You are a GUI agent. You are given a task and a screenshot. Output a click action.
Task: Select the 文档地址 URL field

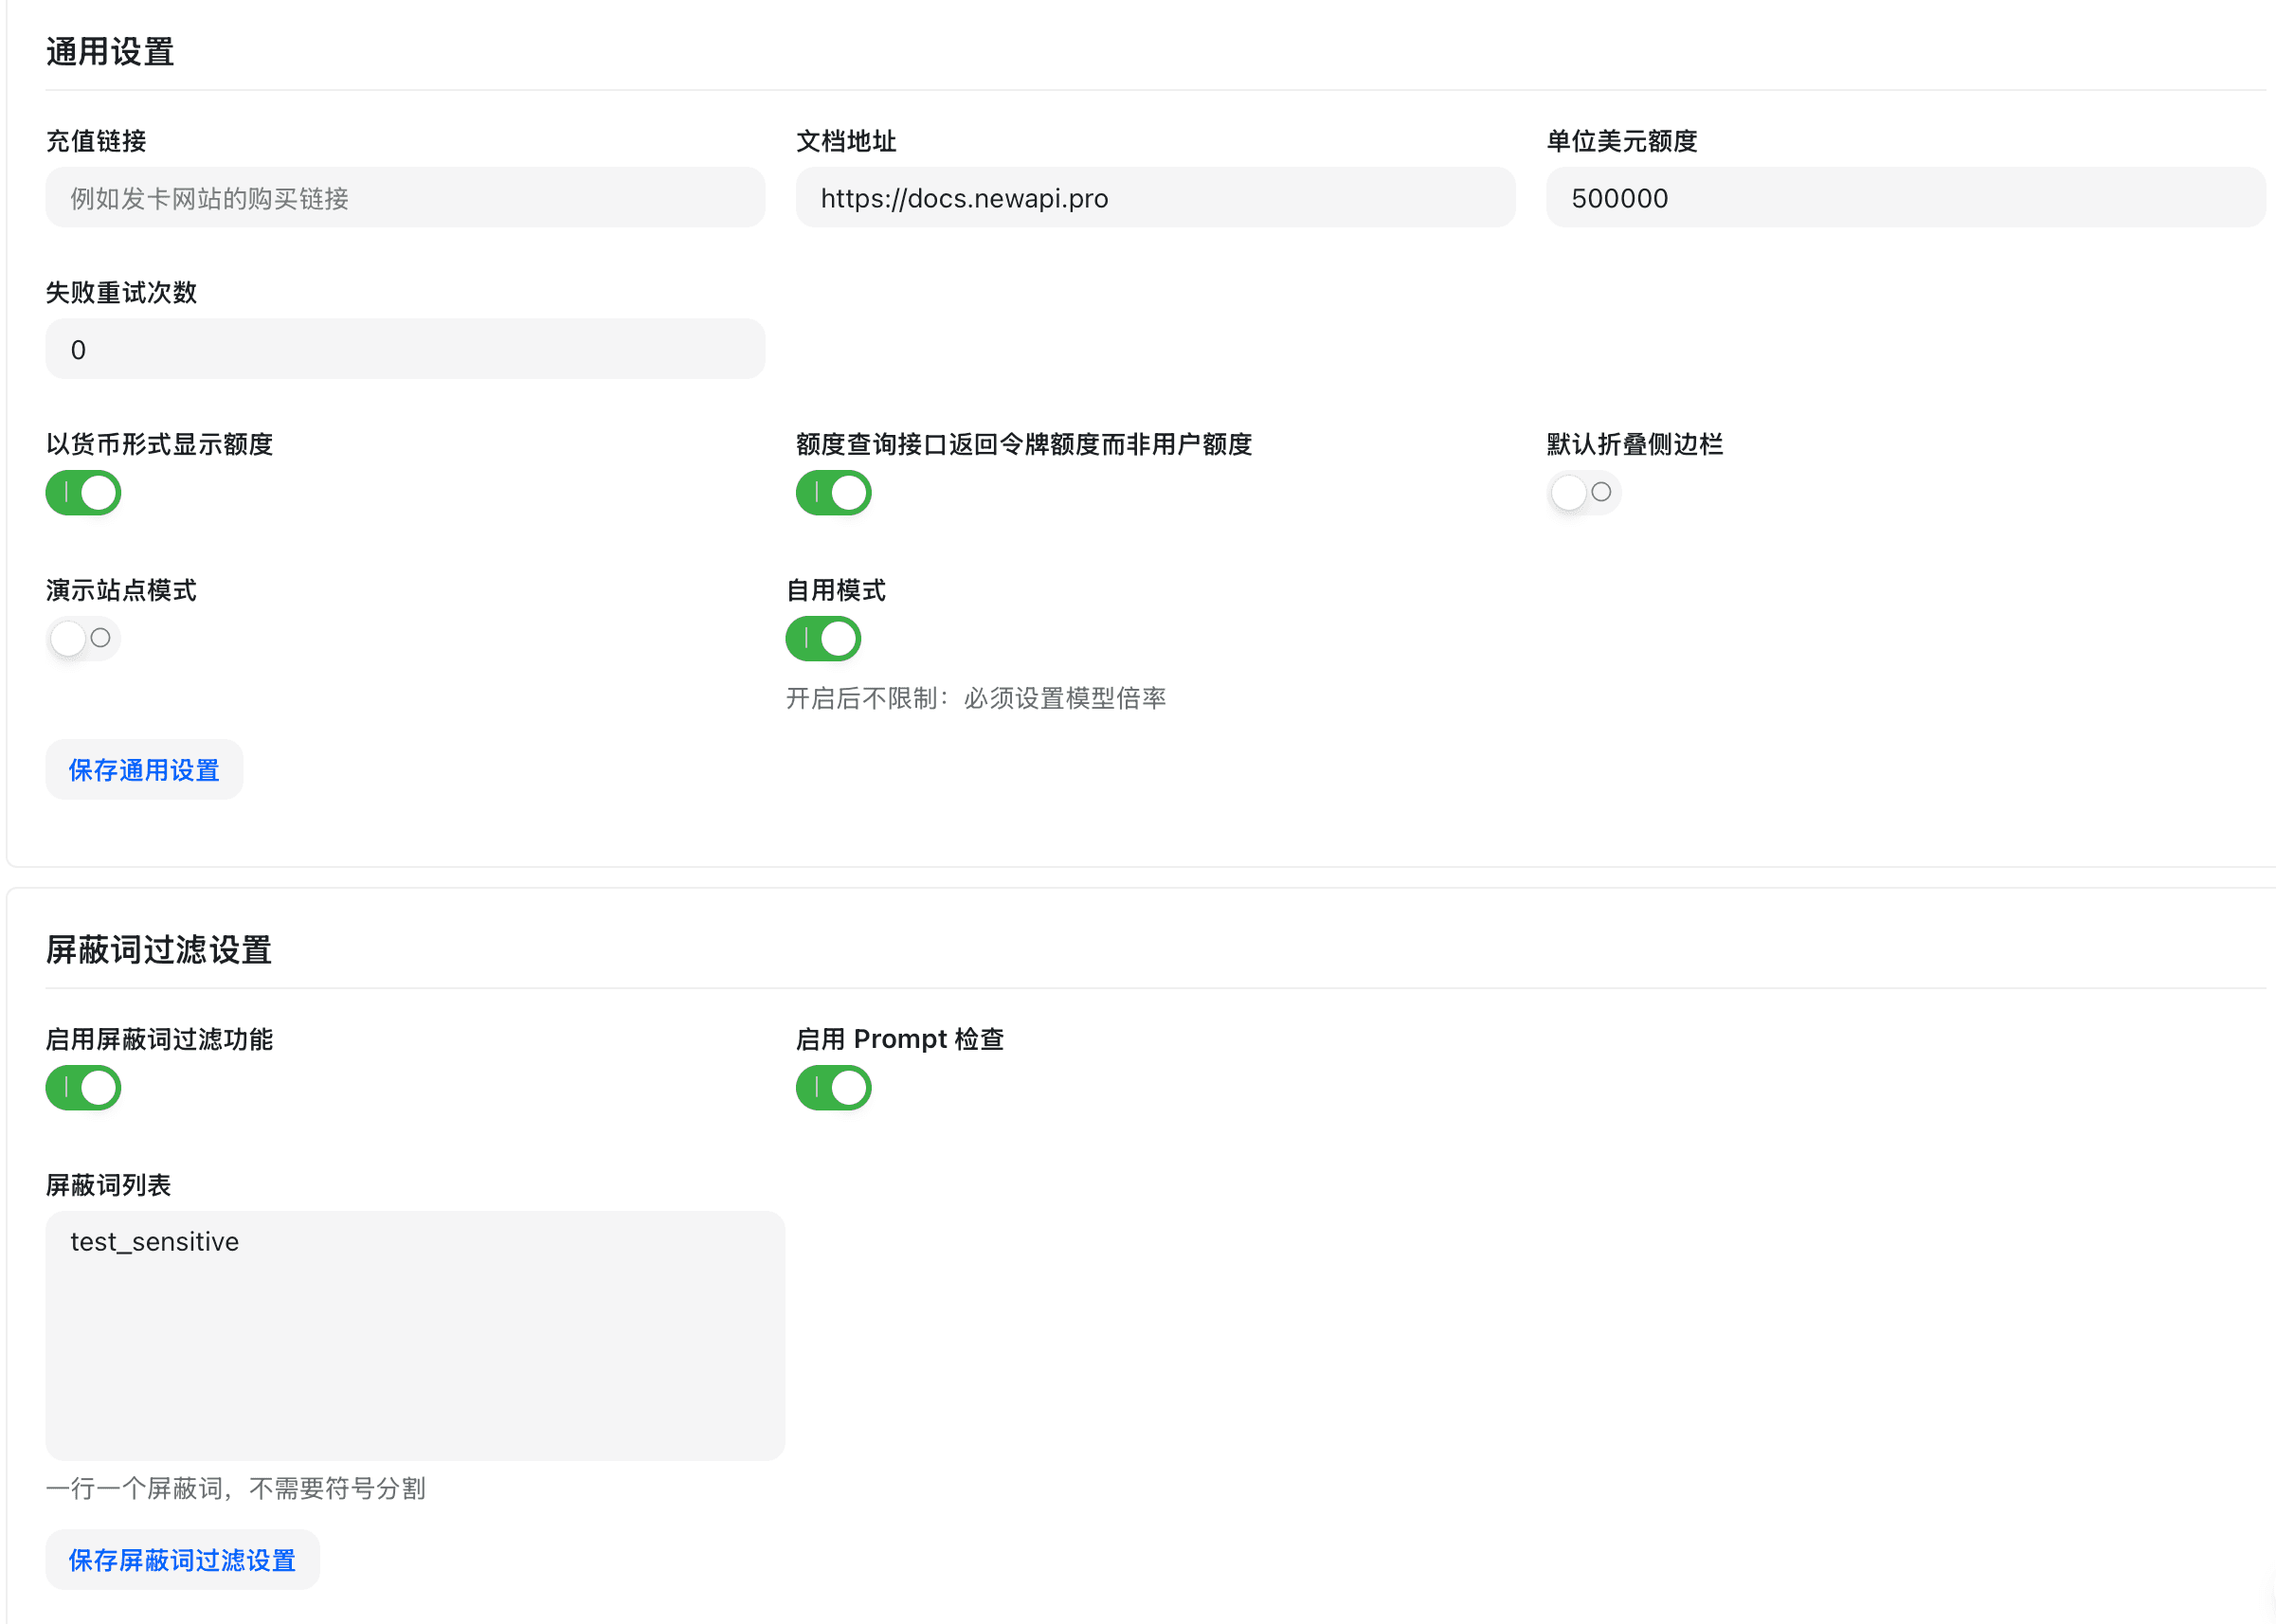click(x=1155, y=197)
